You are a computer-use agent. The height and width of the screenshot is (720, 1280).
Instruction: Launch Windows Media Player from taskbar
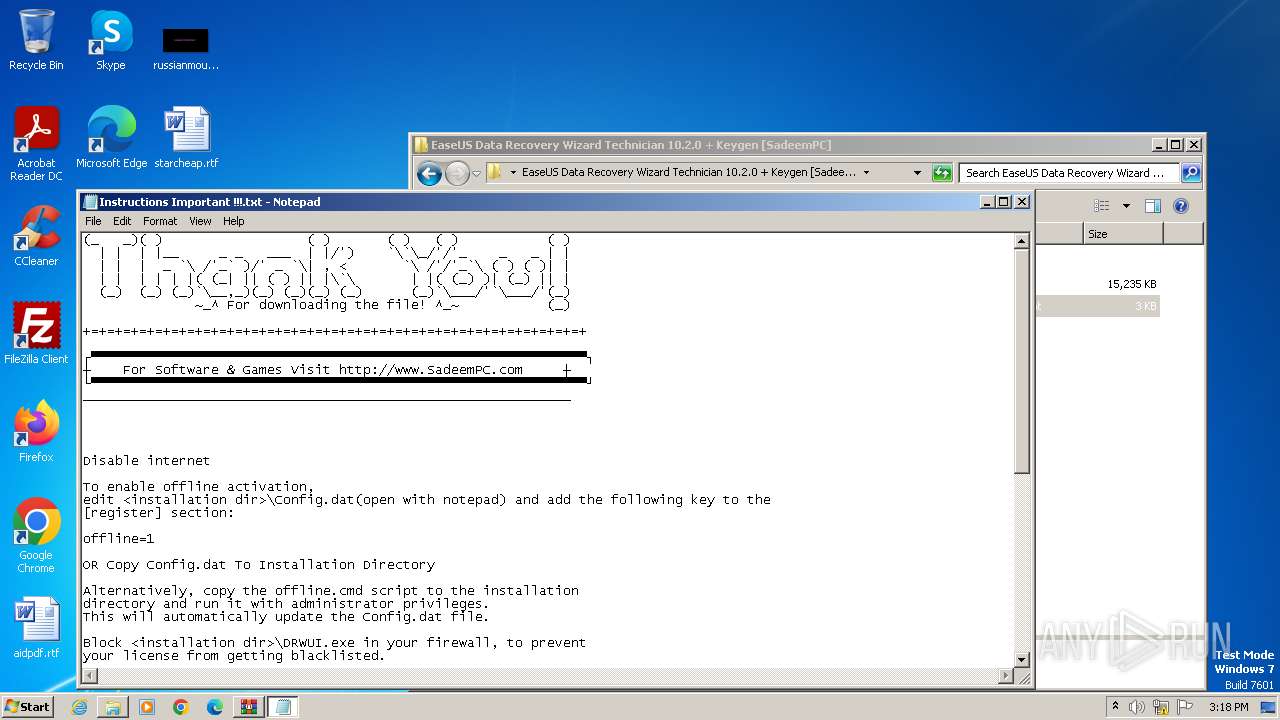[147, 707]
